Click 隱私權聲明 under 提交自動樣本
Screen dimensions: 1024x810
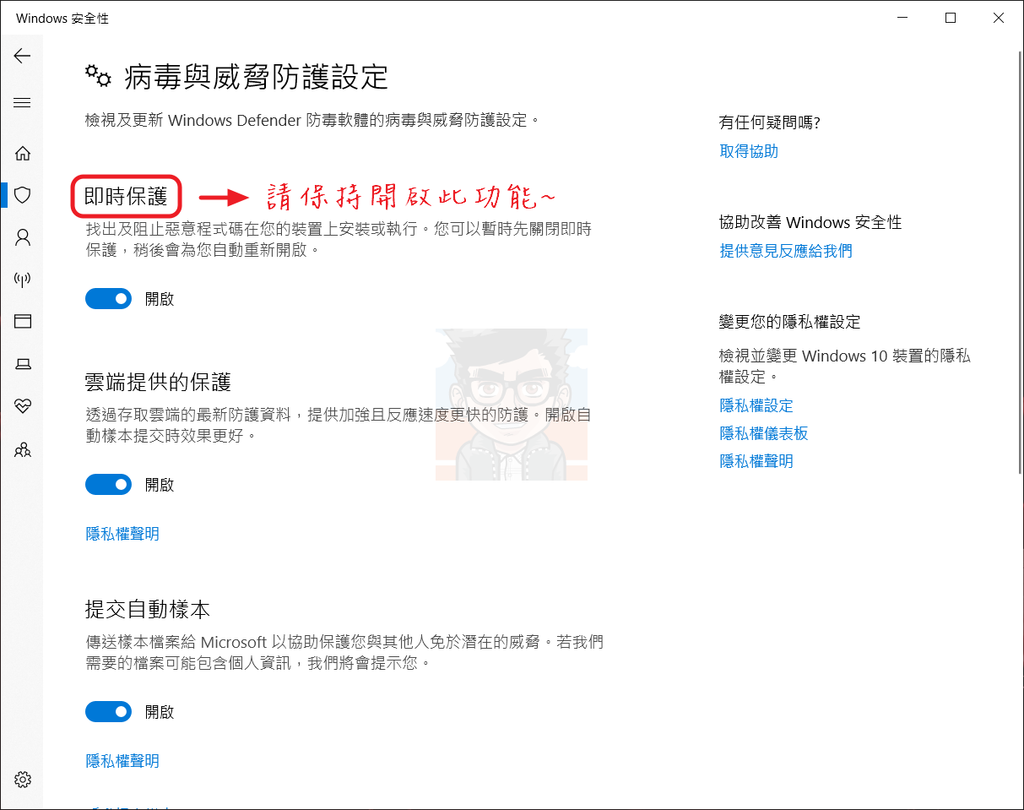[x=122, y=760]
